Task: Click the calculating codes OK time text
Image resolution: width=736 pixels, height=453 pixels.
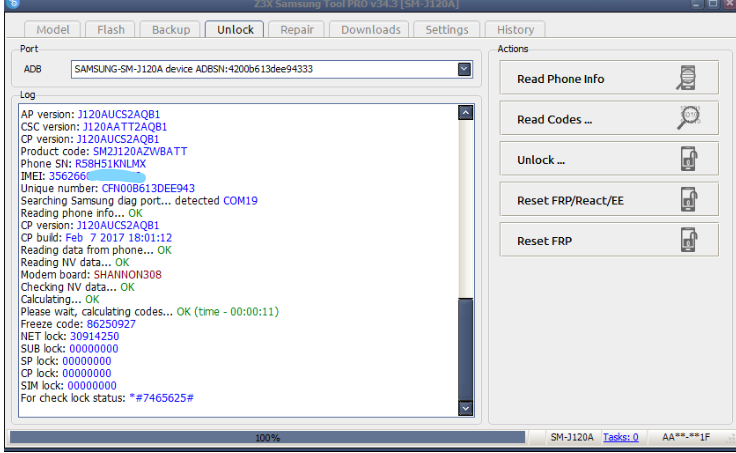Action: (x=228, y=312)
